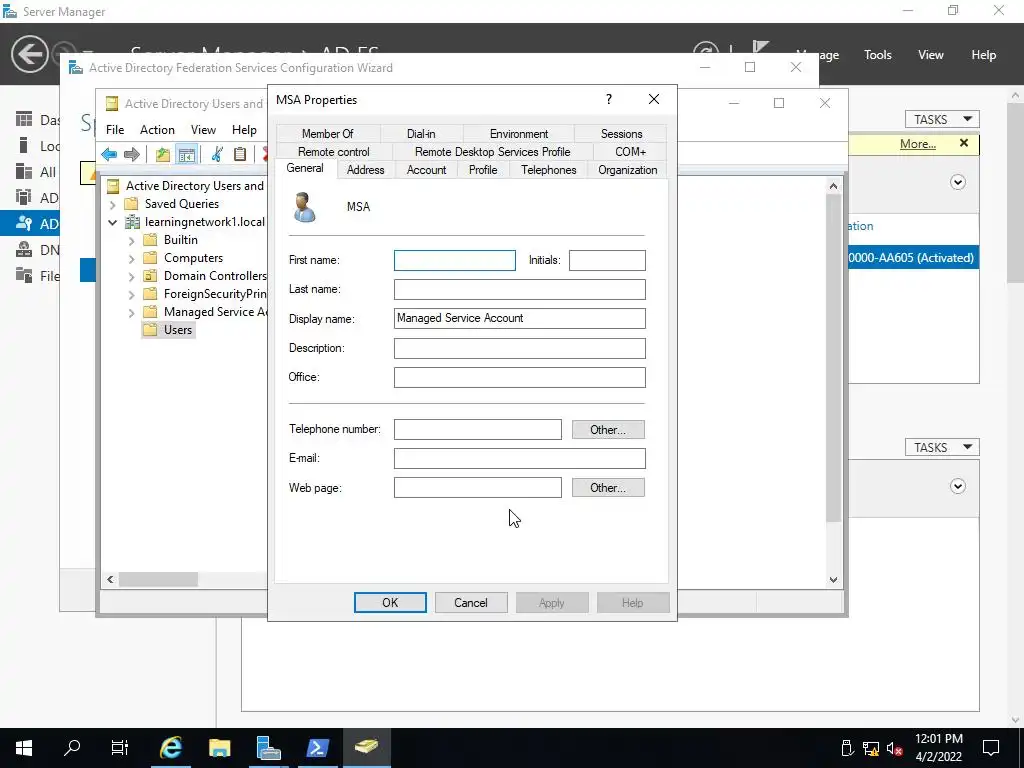Open the taskbar Search icon
The height and width of the screenshot is (768, 1024).
coord(72,748)
